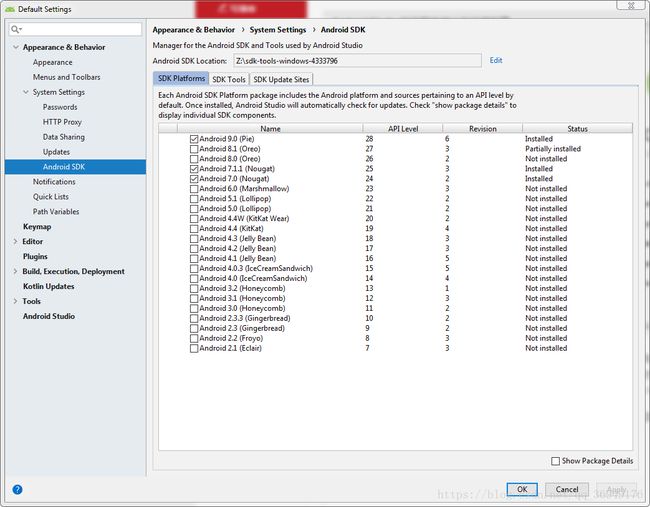Click the Cancel button
The width and height of the screenshot is (650, 507).
[567, 489]
